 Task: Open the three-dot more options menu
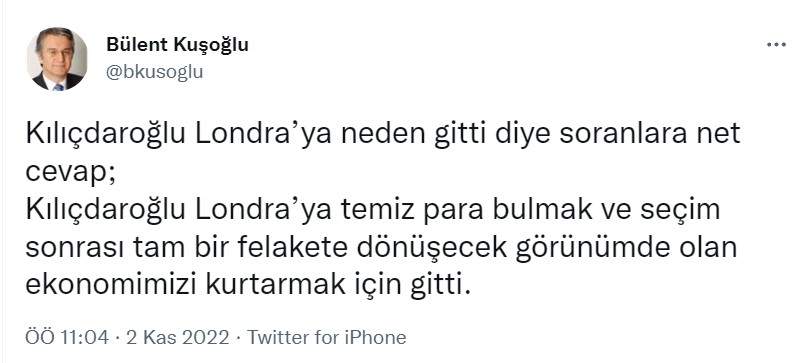click(776, 45)
